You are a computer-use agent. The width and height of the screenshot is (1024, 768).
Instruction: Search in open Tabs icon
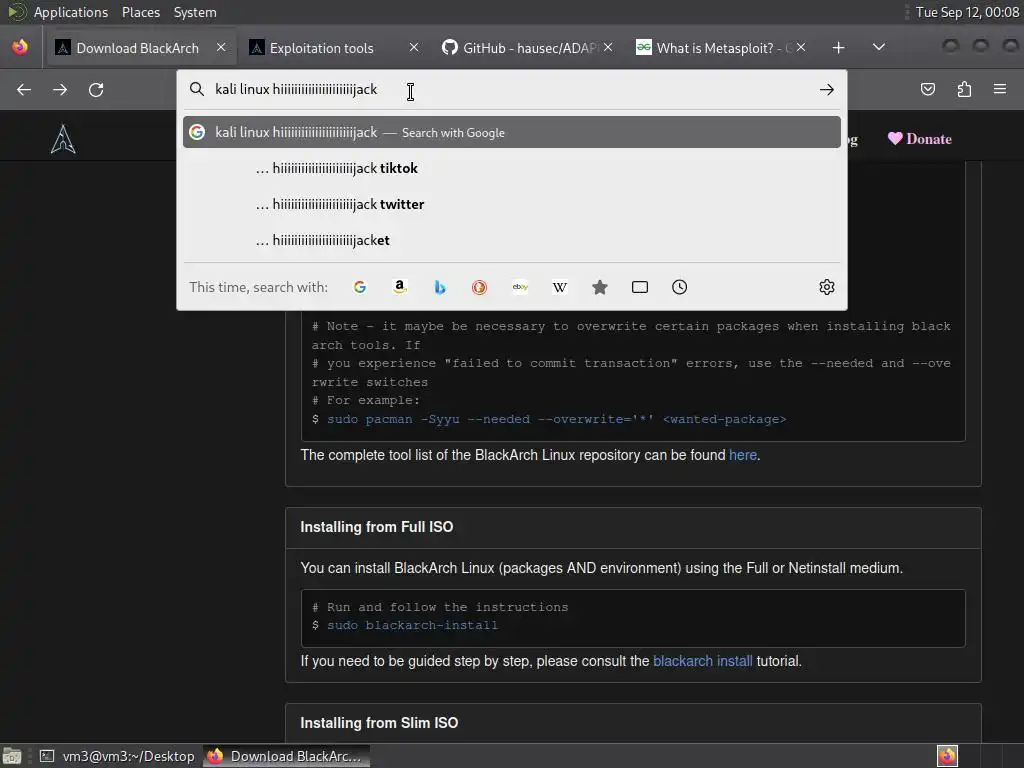coord(640,287)
